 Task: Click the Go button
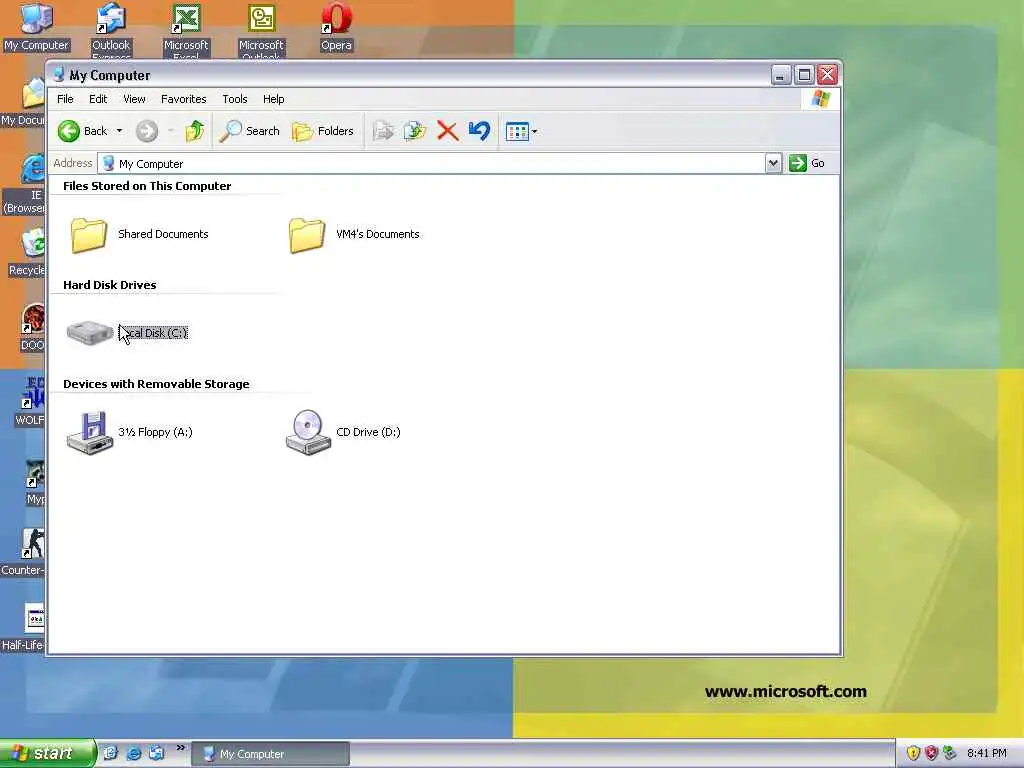coord(807,163)
